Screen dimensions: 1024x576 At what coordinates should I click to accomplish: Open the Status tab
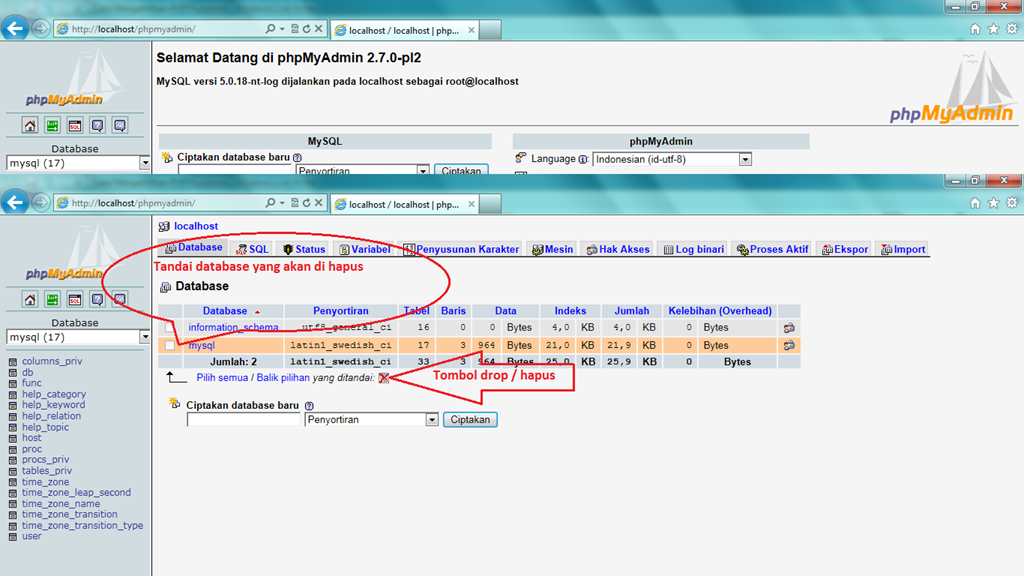304,249
